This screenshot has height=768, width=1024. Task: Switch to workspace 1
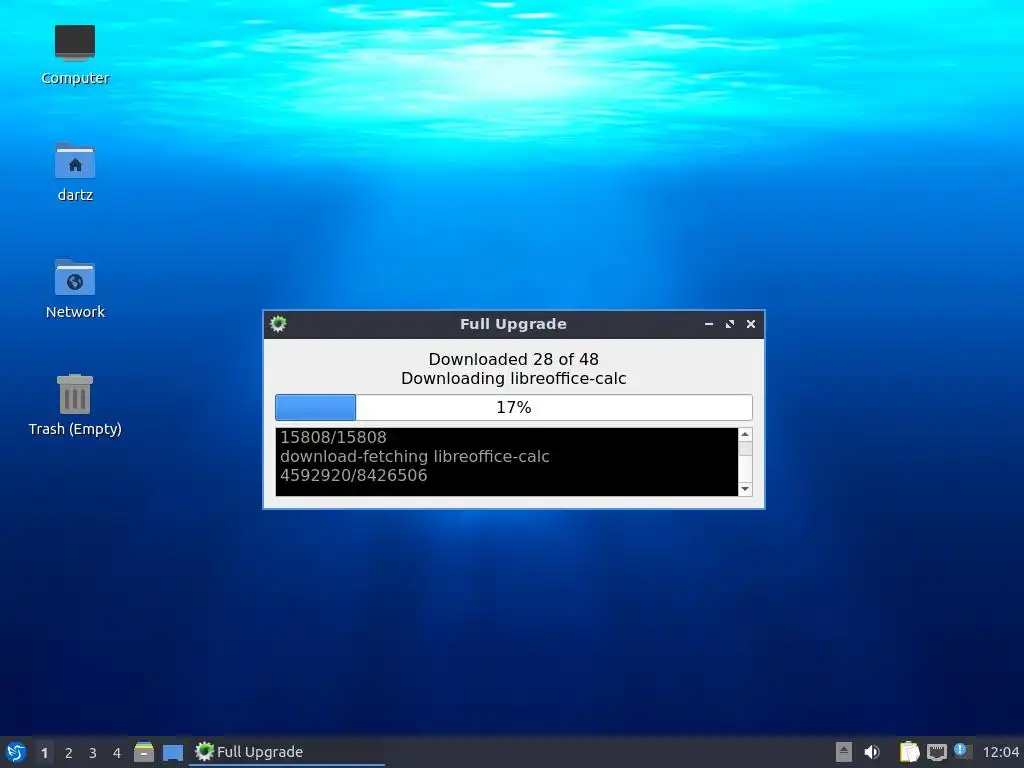(44, 753)
